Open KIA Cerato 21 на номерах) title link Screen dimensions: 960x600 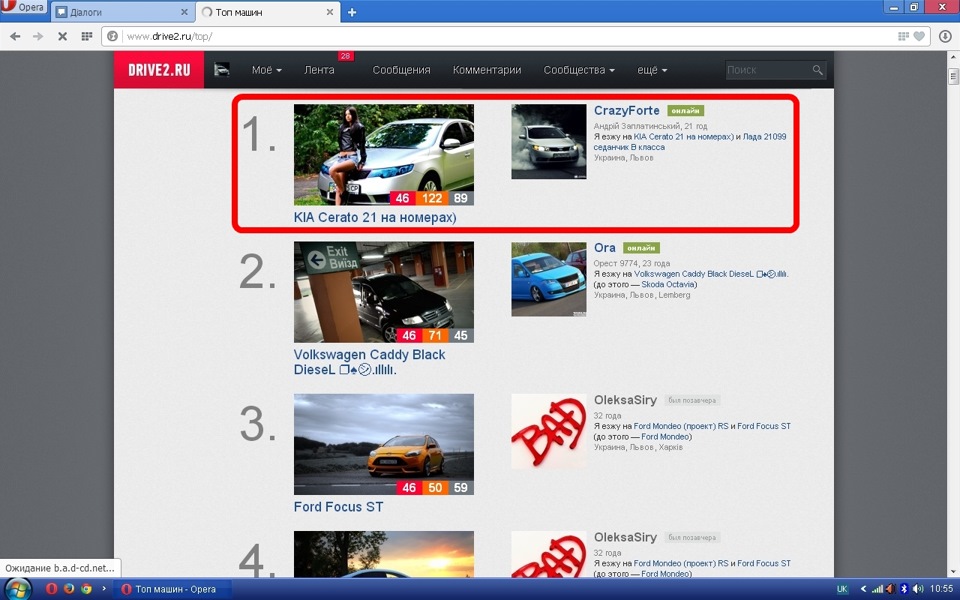[x=375, y=217]
